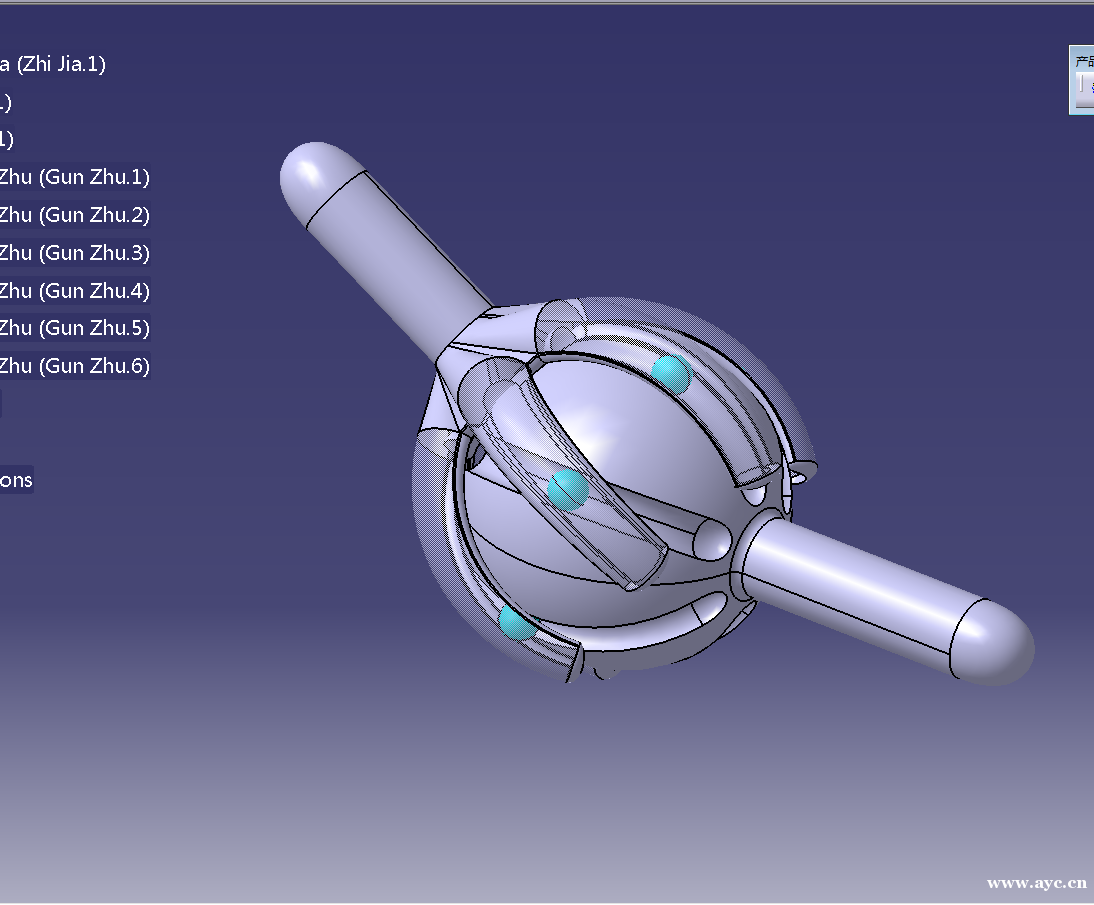Click the www.ayc.cn watermark text
The image size is (1094, 905).
(1036, 882)
